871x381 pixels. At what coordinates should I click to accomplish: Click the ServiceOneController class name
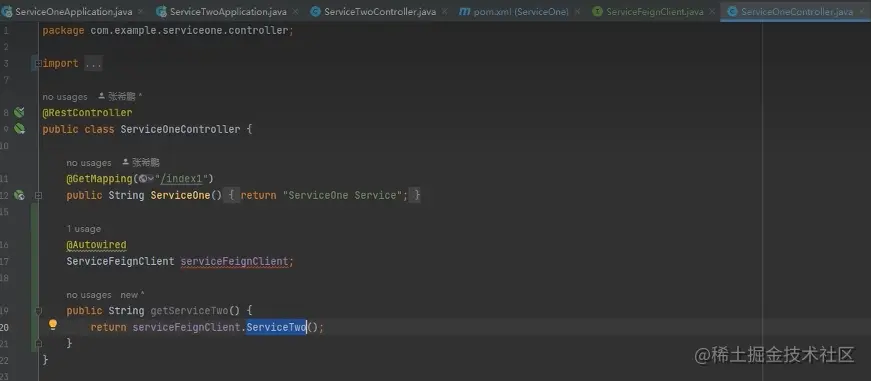(181, 129)
